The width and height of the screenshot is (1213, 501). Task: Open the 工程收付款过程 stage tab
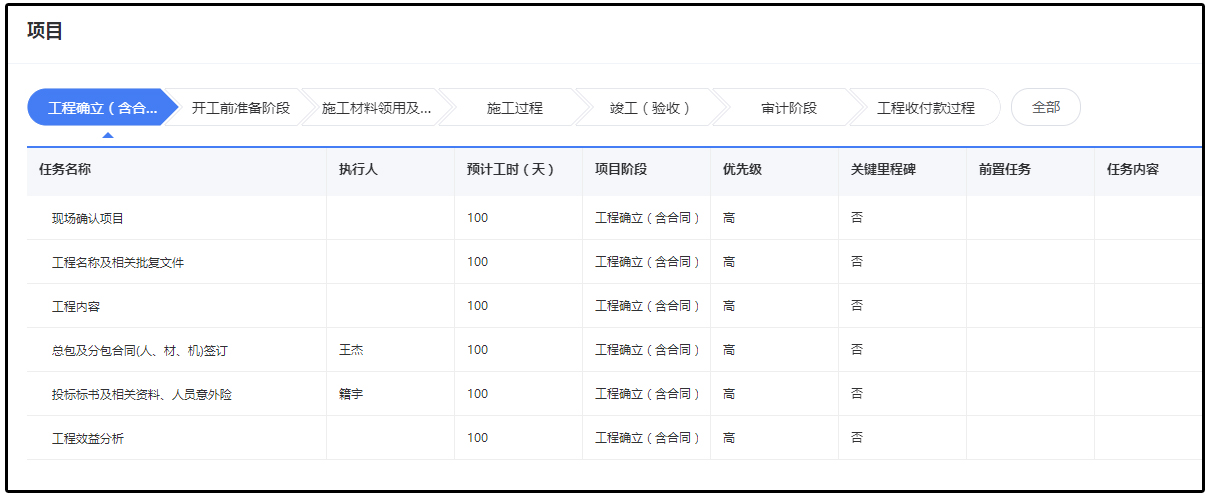coord(925,108)
